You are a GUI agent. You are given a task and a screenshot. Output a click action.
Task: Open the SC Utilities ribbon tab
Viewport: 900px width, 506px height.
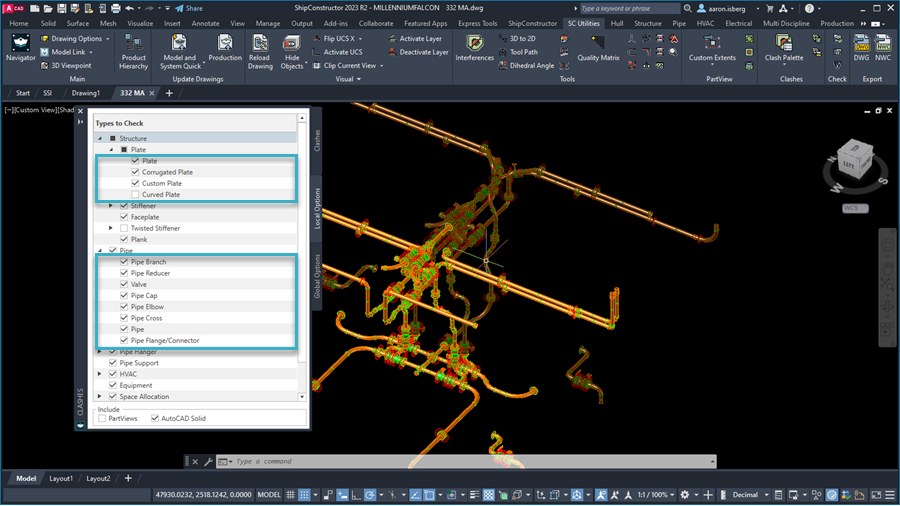click(x=583, y=24)
